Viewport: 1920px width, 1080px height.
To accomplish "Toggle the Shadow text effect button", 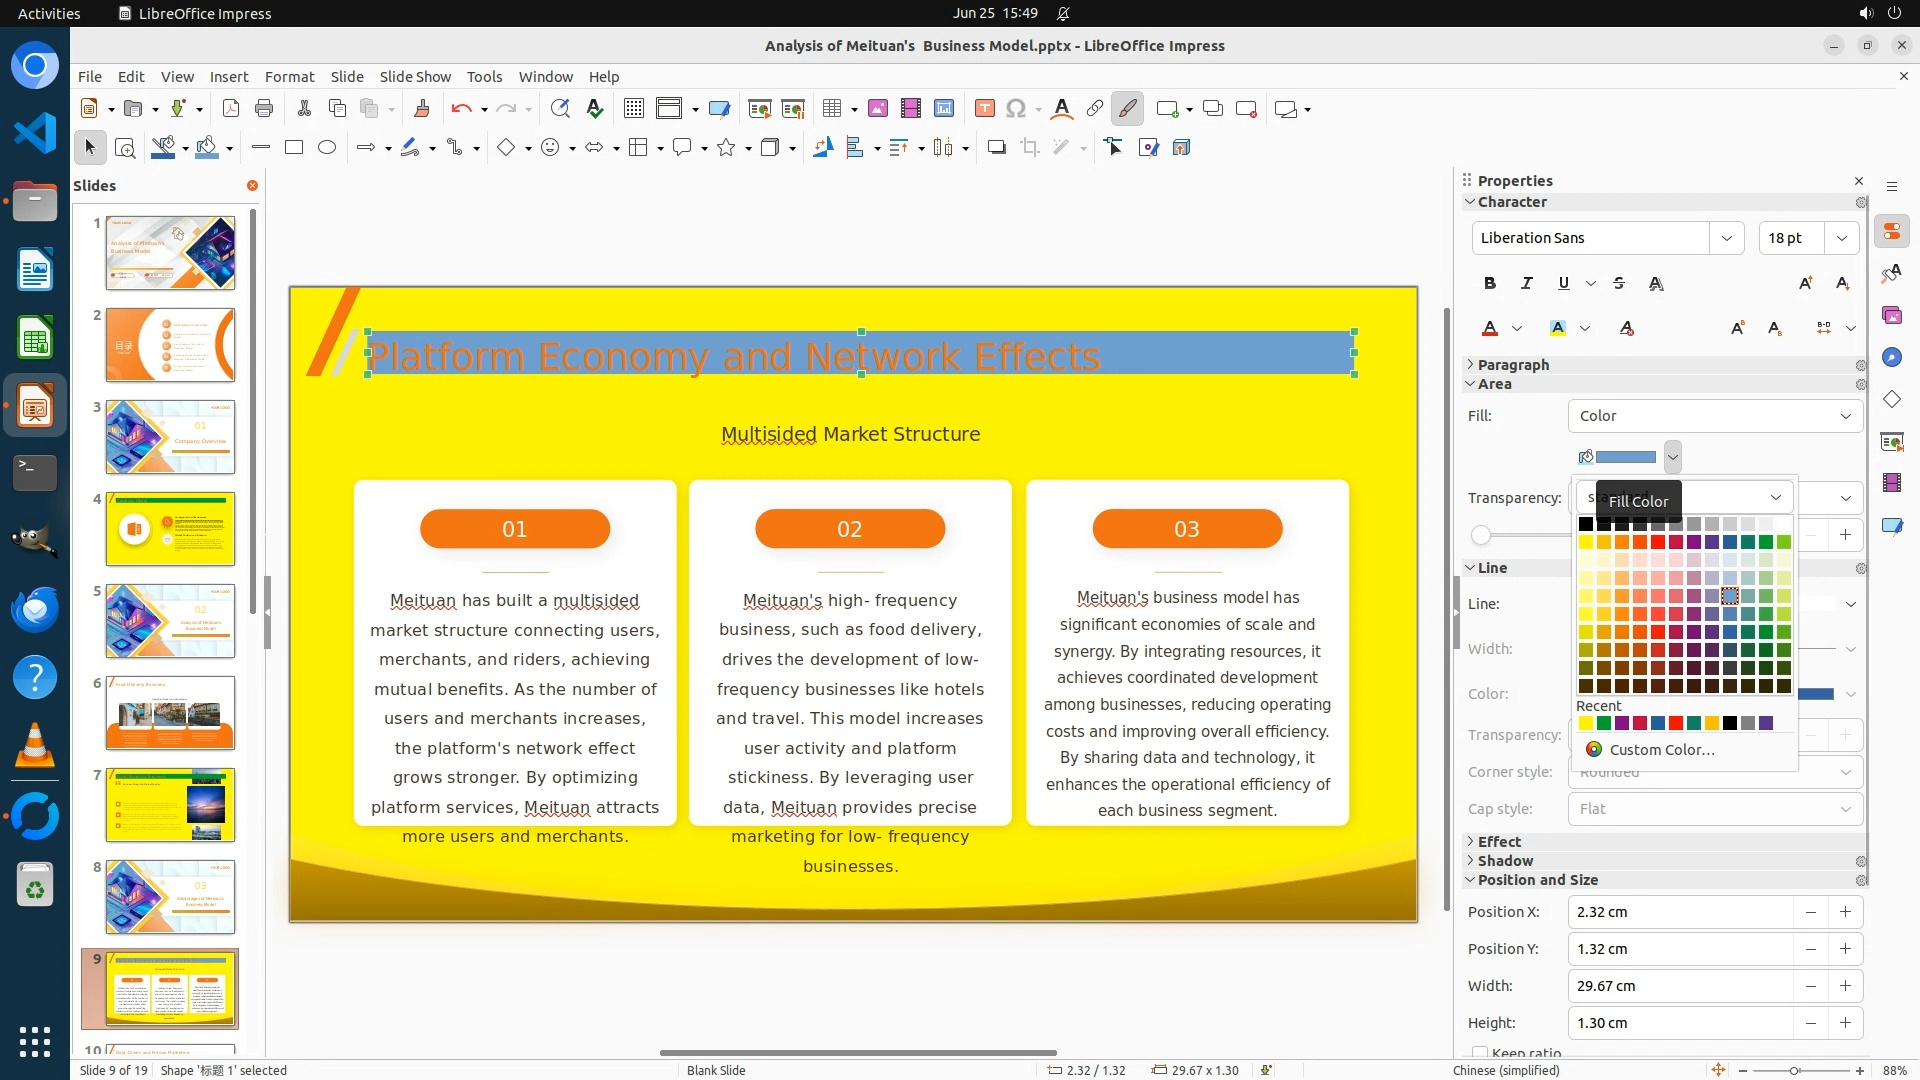I will click(x=1656, y=283).
